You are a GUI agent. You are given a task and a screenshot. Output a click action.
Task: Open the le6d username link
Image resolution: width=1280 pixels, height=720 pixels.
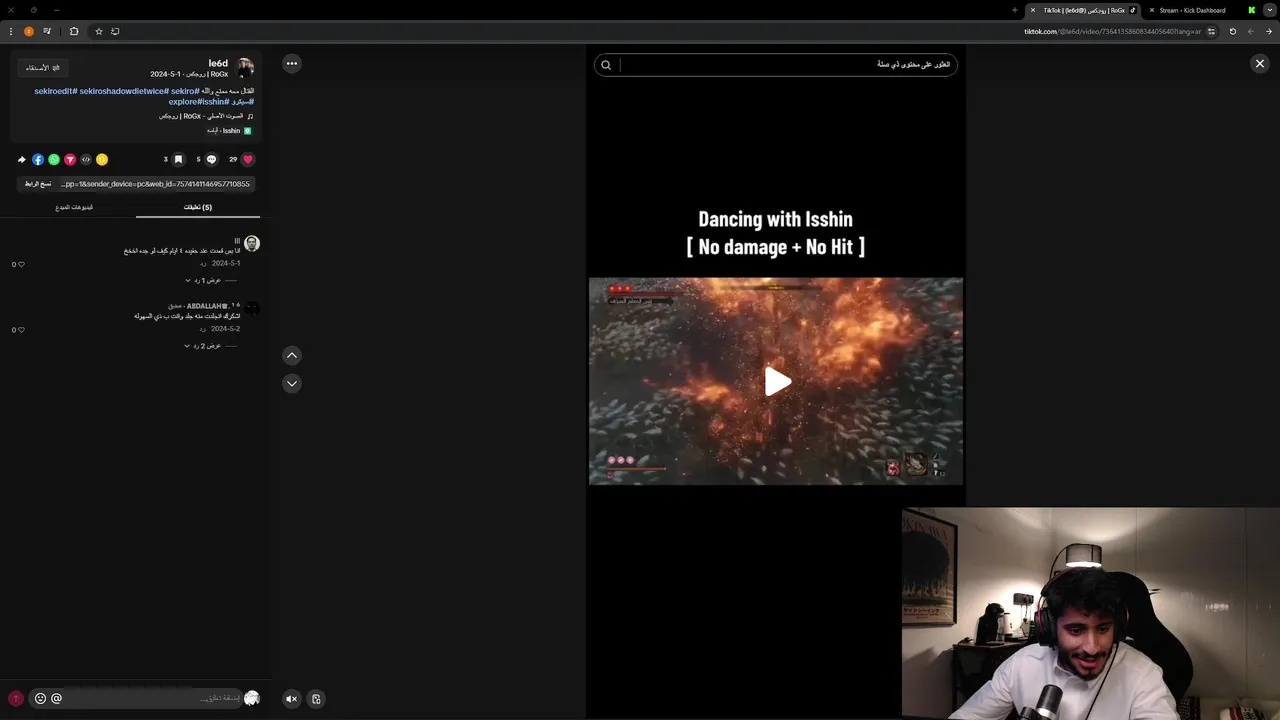tap(218, 63)
